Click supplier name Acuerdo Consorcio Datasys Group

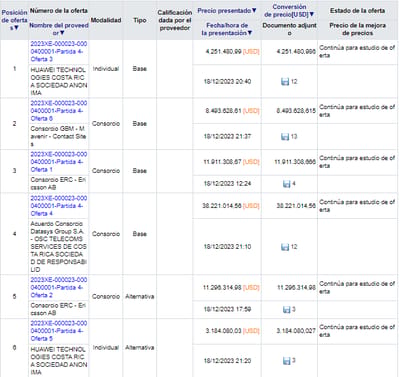59,247
